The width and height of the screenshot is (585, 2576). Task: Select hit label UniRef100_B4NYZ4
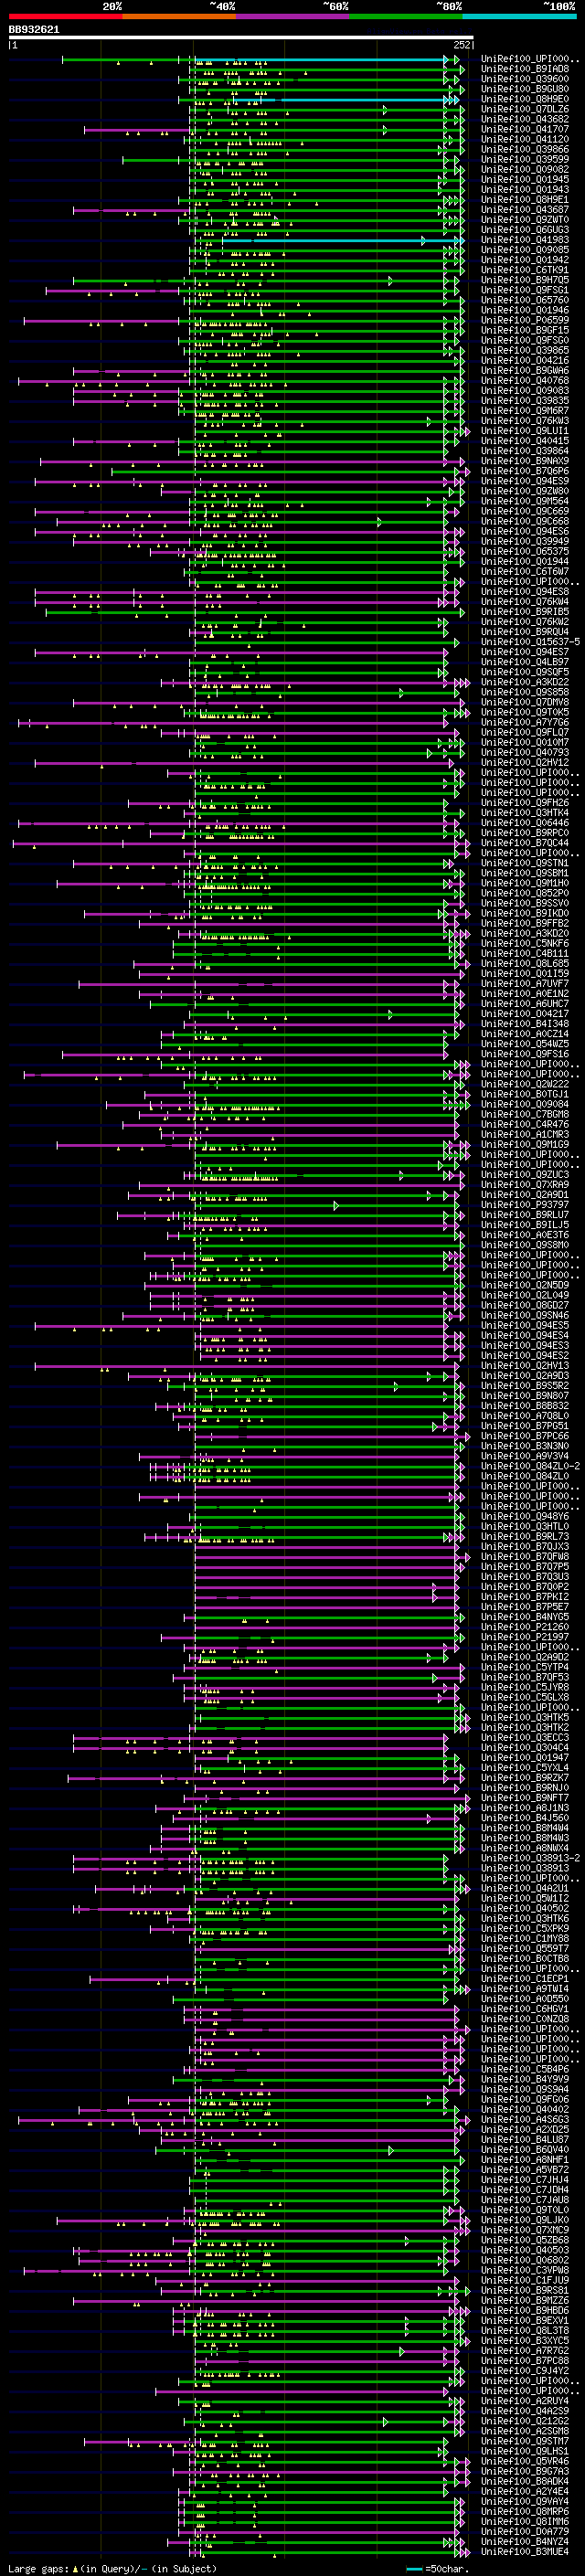click(525, 2541)
